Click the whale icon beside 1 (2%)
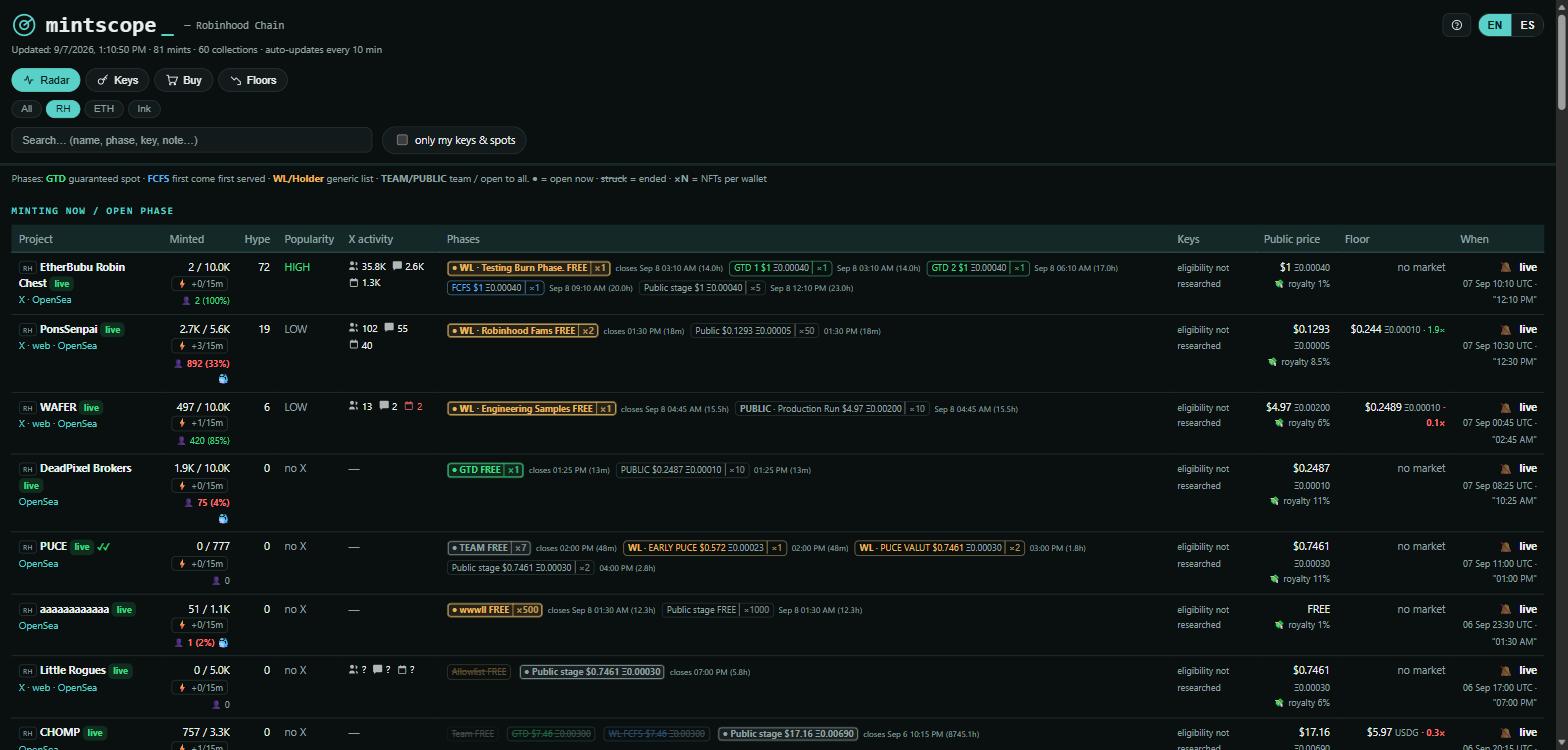 click(x=223, y=642)
